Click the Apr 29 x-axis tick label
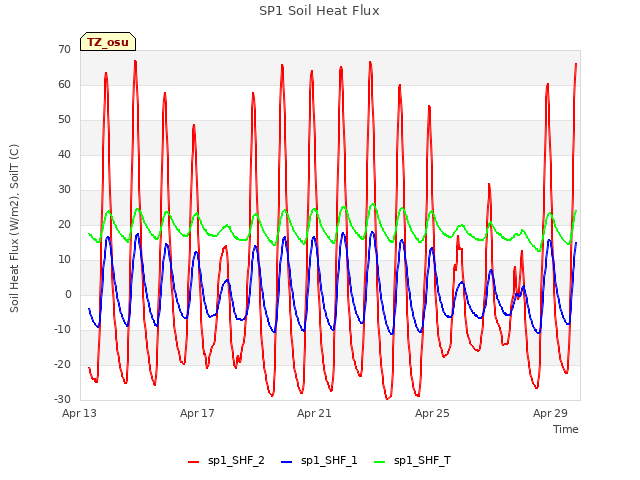640x480 pixels. click(x=550, y=413)
